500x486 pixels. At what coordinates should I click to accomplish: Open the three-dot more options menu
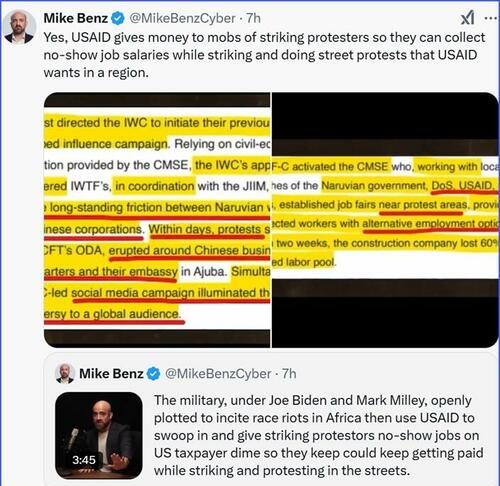(x=491, y=18)
